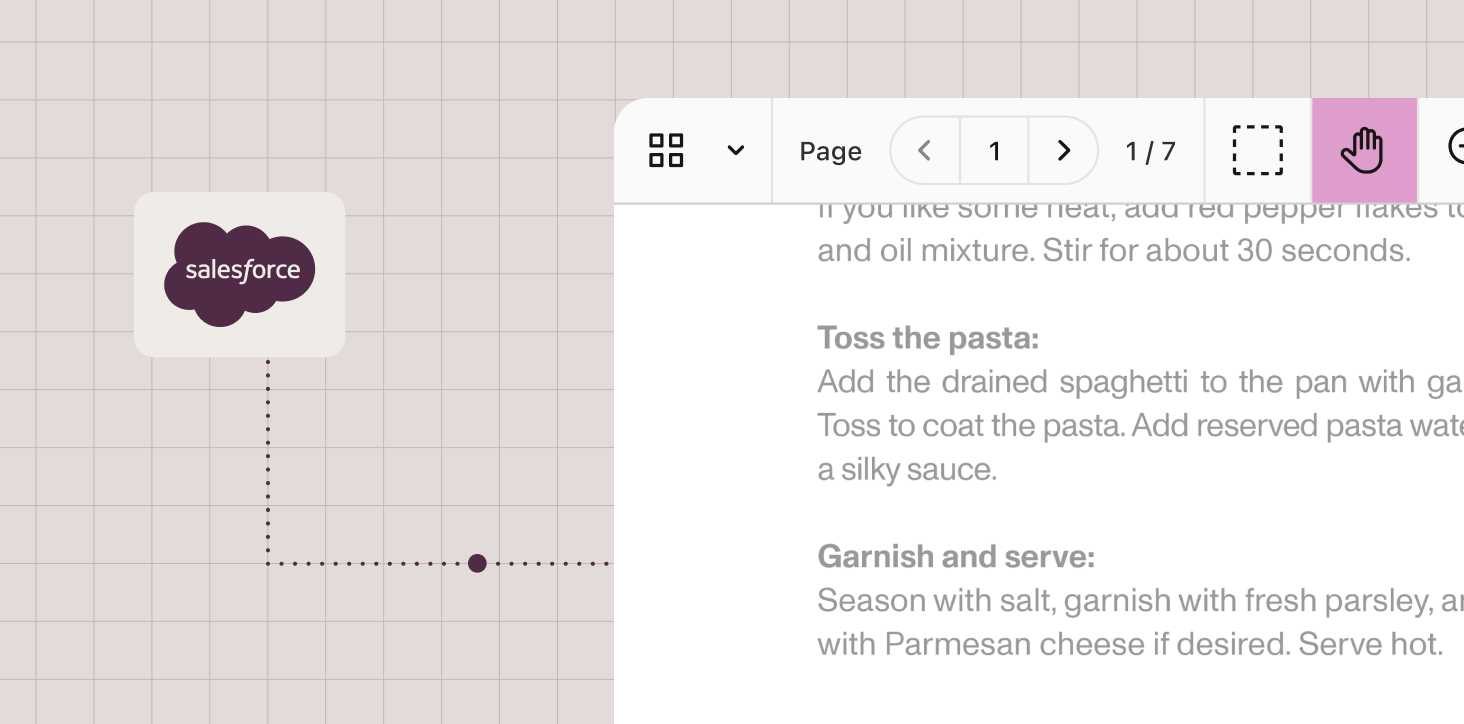Click the four-square grid icon in the toolbar
This screenshot has height=724, width=1464.
coord(666,151)
